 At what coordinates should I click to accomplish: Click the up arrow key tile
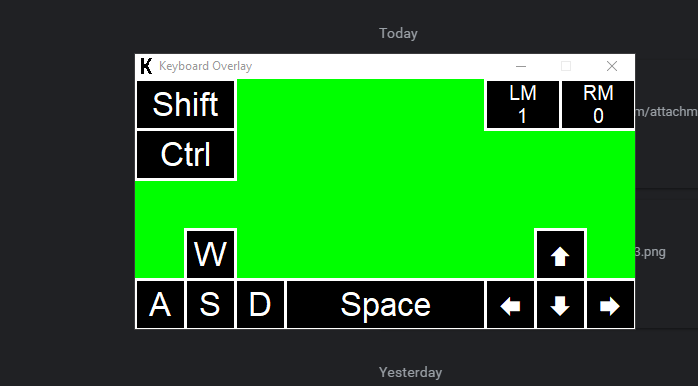tap(560, 254)
